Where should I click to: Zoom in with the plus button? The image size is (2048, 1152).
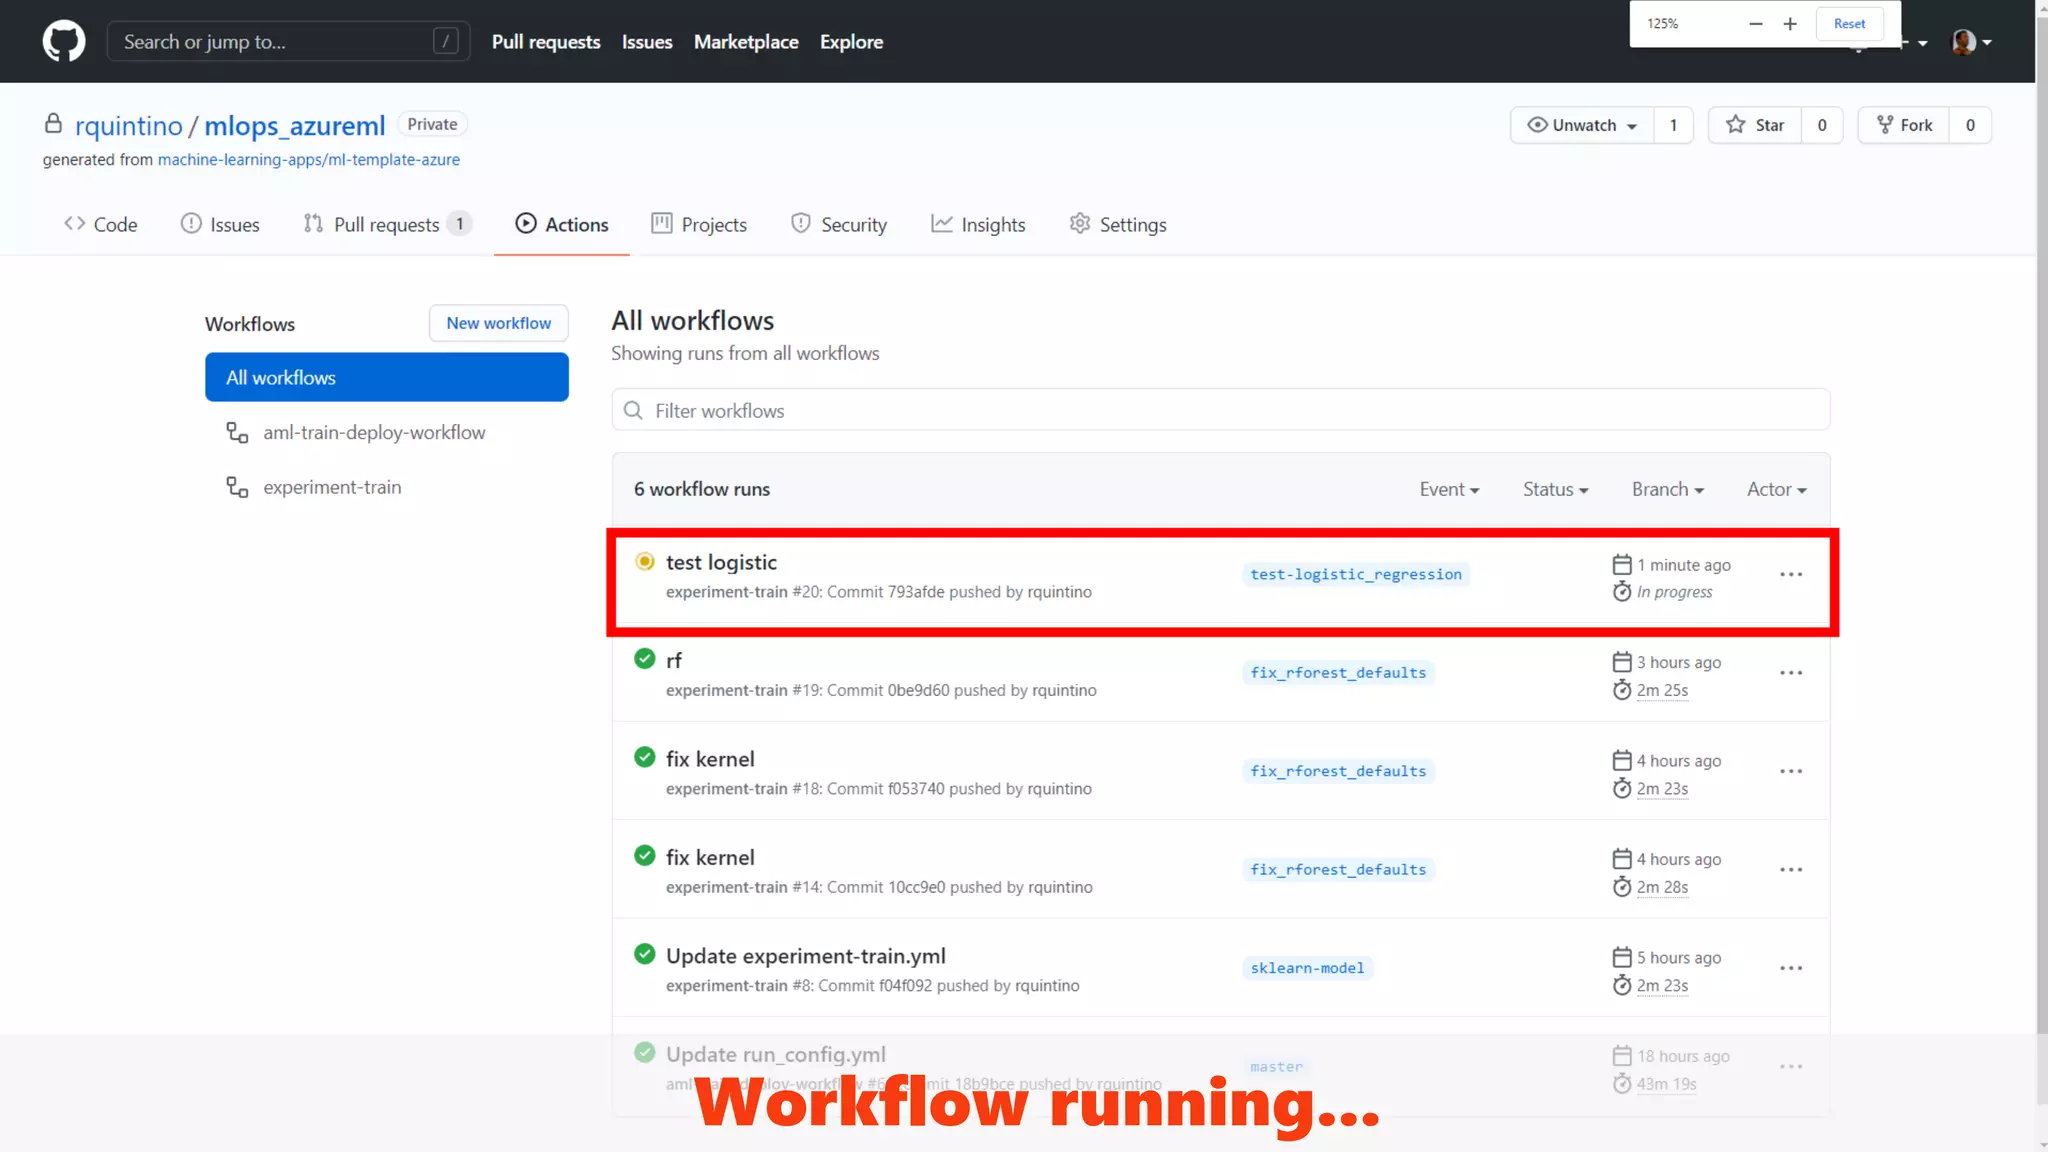1790,24
